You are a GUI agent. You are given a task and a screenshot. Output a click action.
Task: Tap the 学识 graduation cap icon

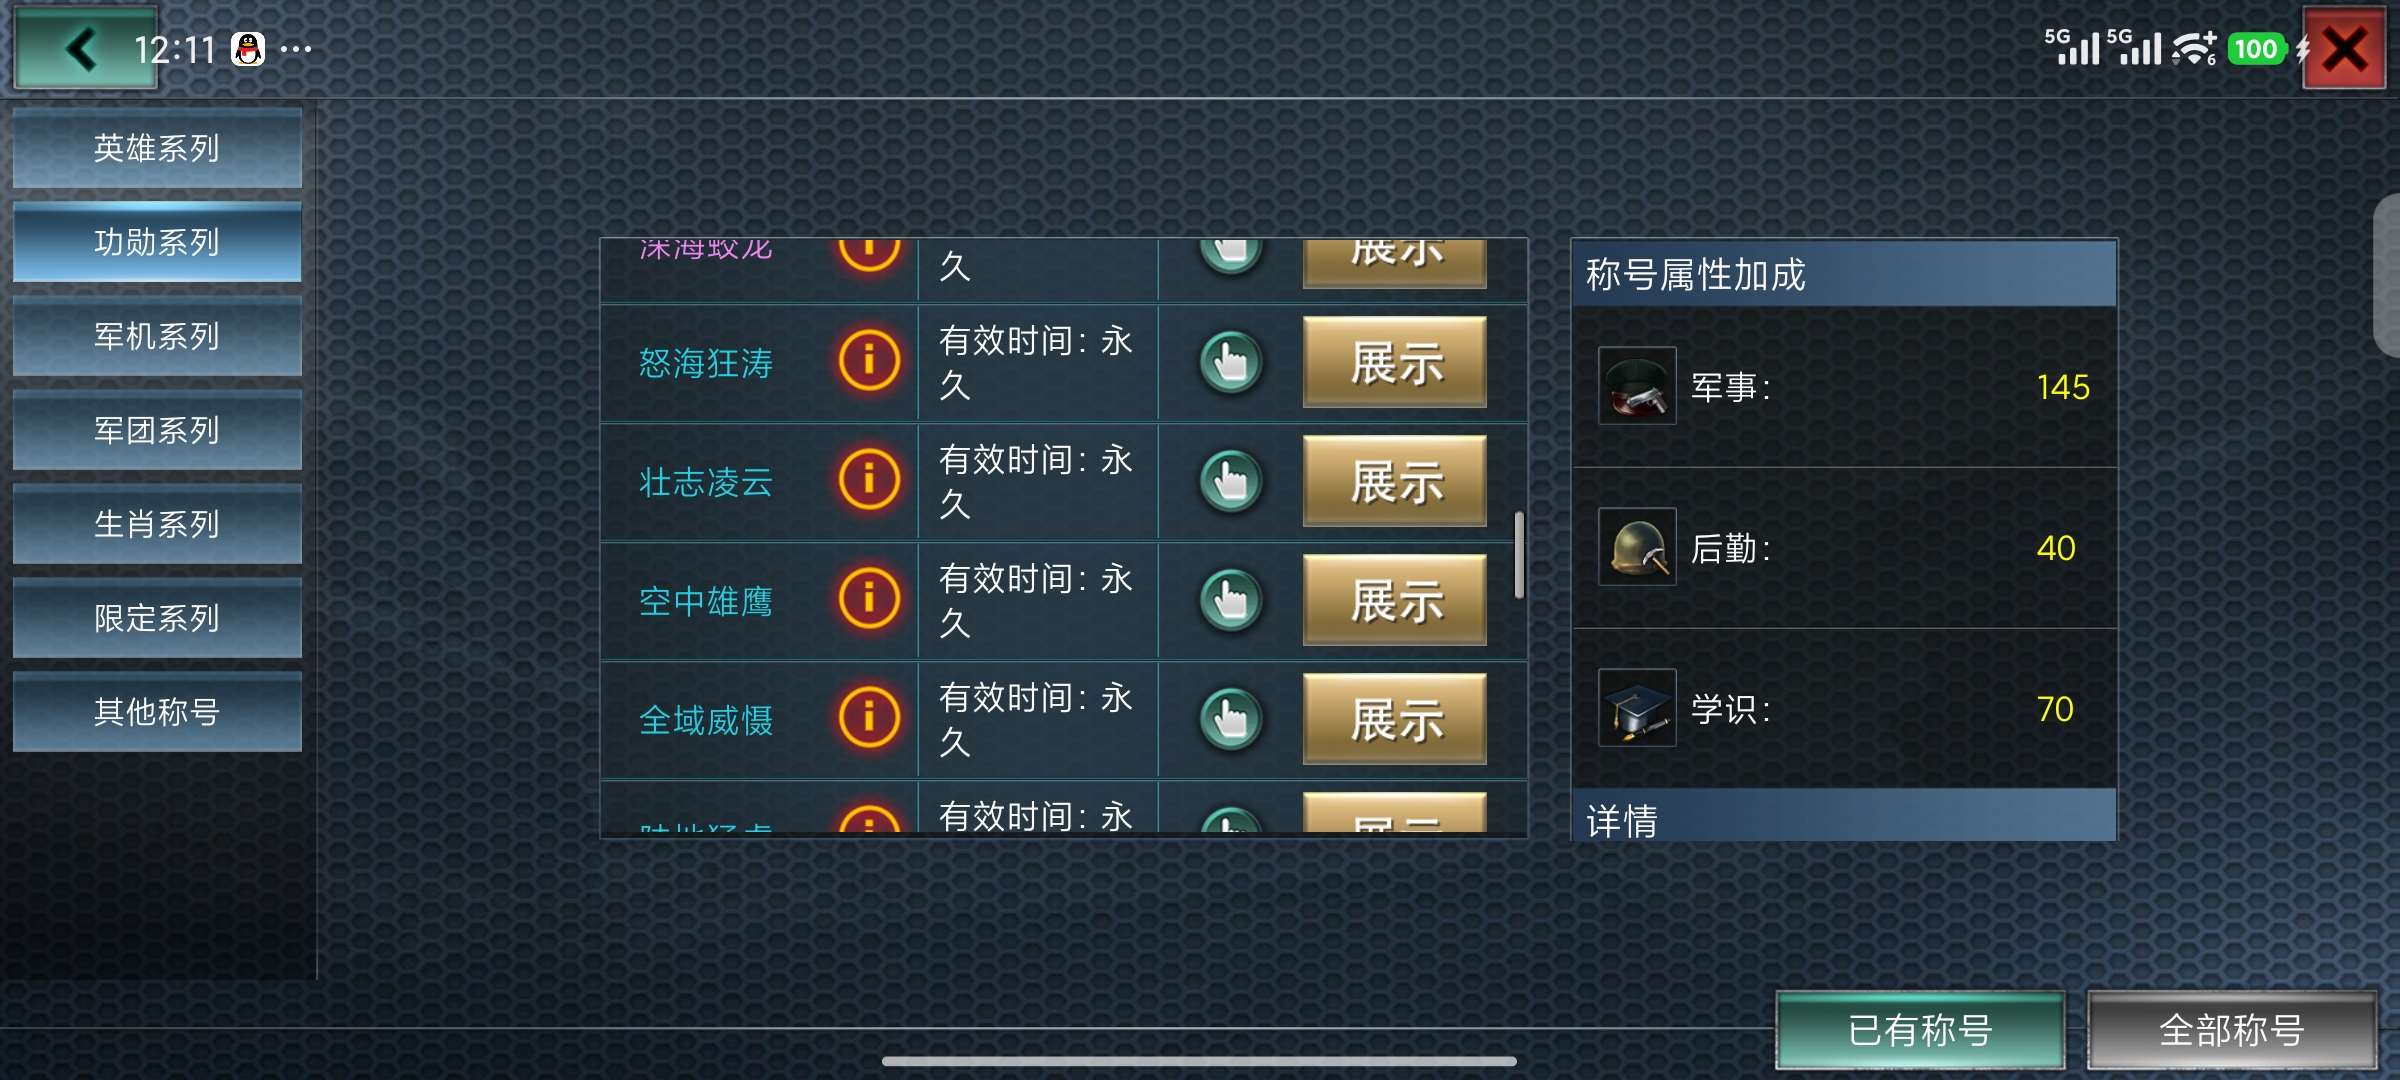pyautogui.click(x=1637, y=708)
